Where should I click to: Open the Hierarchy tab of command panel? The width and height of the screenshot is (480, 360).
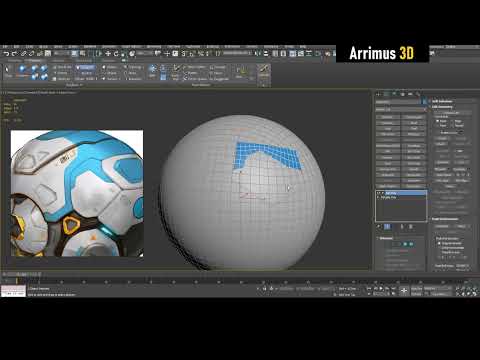pos(394,94)
